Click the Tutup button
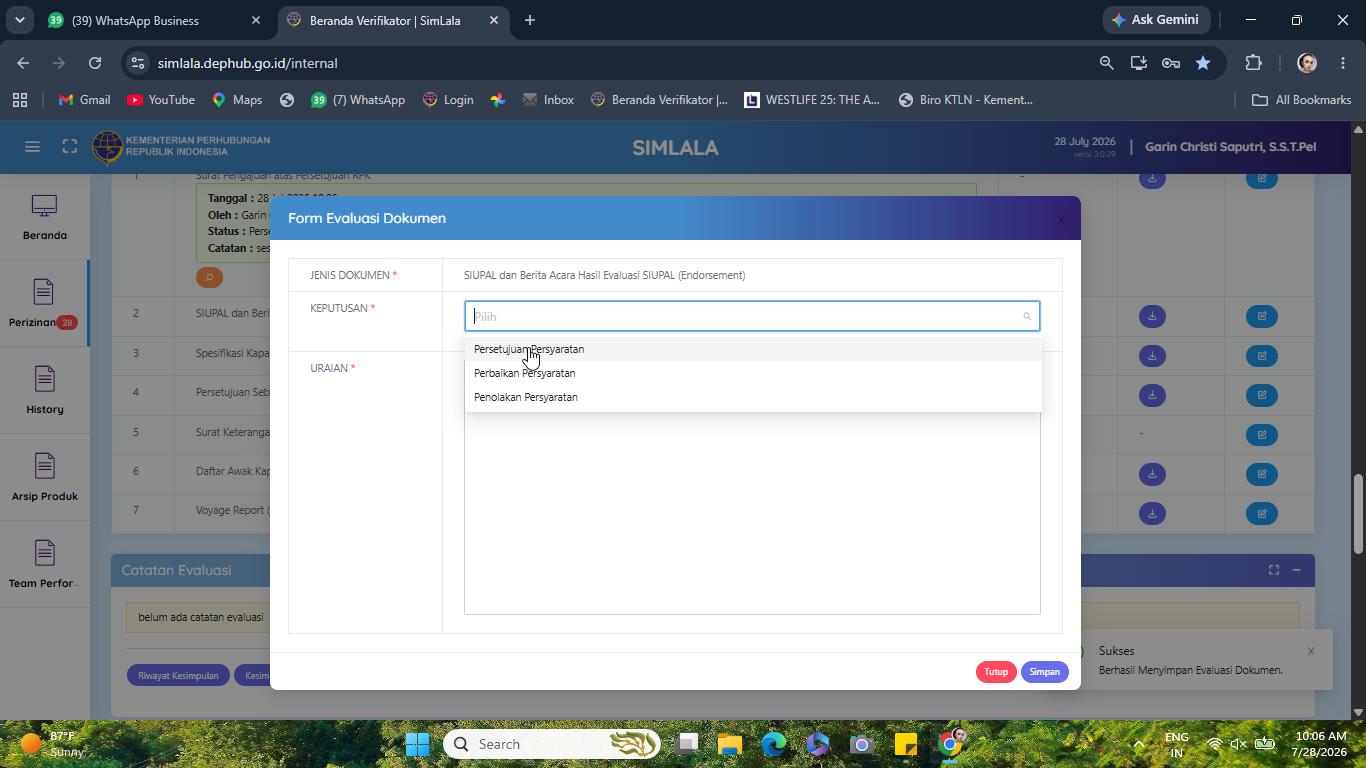 click(995, 672)
